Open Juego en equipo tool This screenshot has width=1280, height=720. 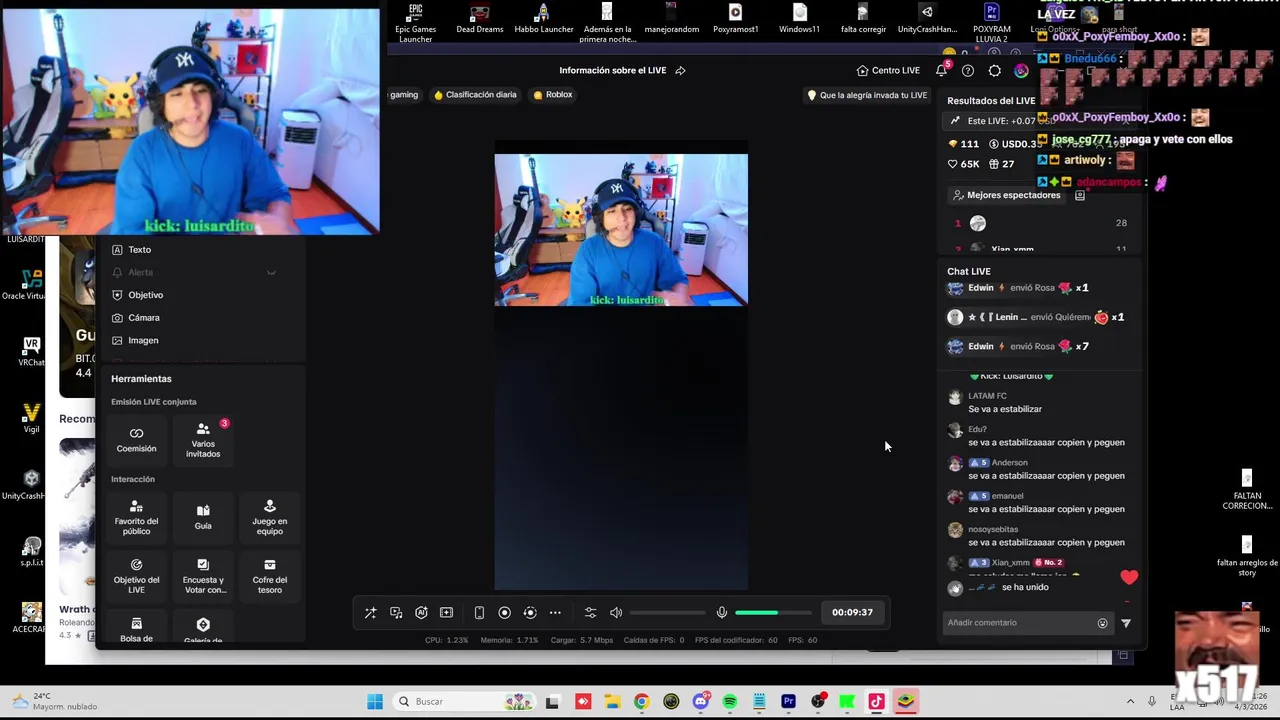(x=269, y=517)
